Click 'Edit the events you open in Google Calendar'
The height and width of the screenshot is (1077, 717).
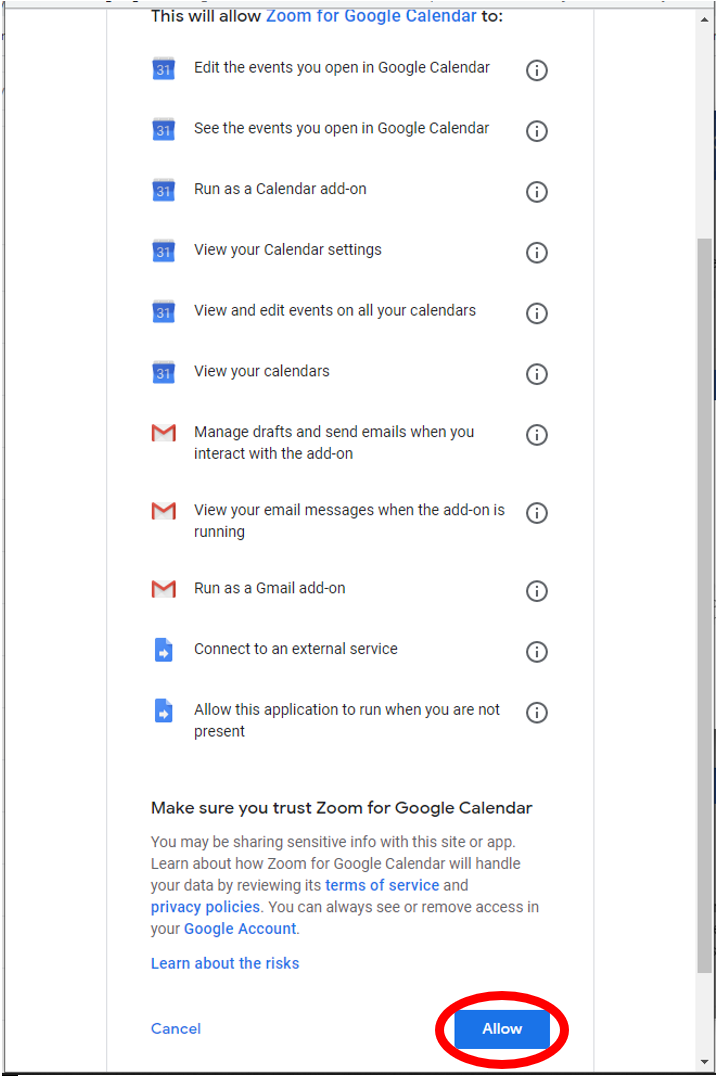[342, 67]
